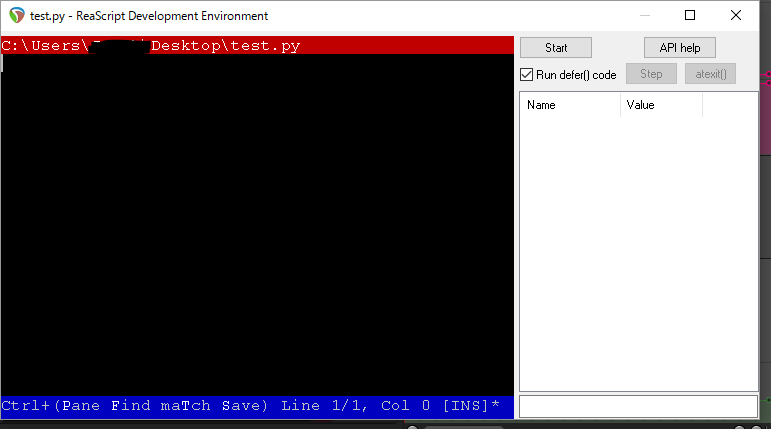Click the grayed-out Step button
The width and height of the screenshot is (771, 429).
tap(651, 74)
